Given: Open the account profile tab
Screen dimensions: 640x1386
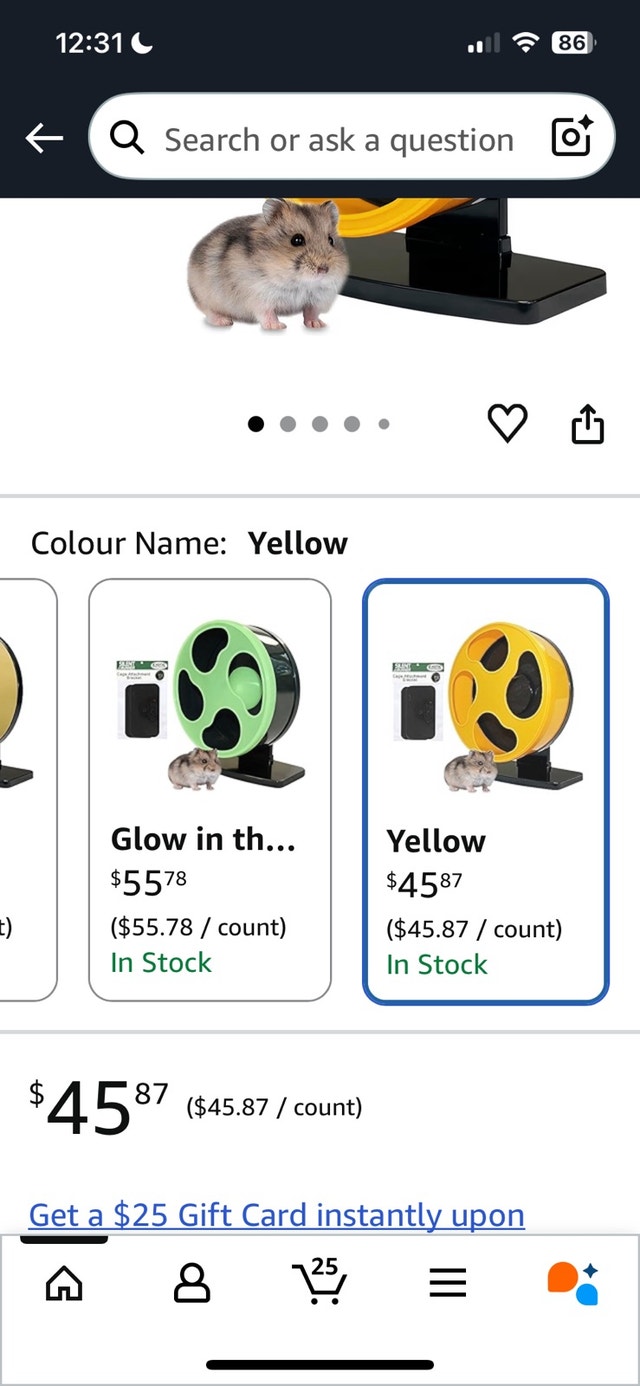Looking at the screenshot, I should [x=192, y=1282].
